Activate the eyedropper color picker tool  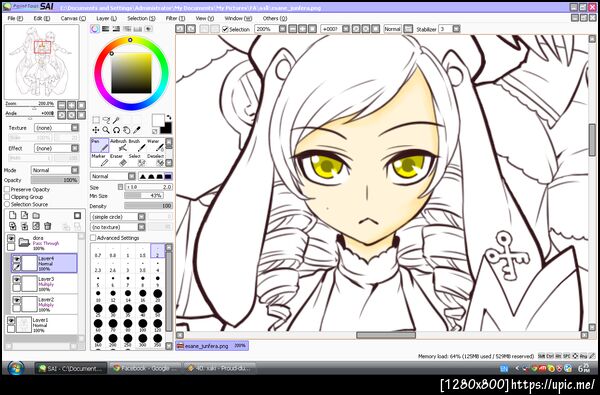[x=137, y=130]
